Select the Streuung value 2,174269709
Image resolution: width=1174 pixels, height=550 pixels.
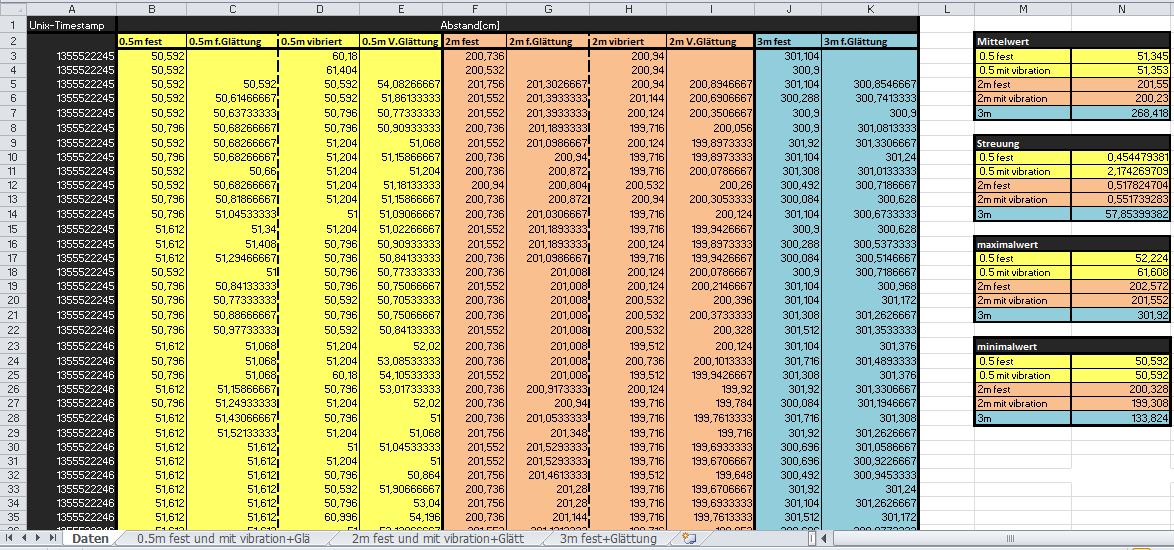click(1120, 171)
